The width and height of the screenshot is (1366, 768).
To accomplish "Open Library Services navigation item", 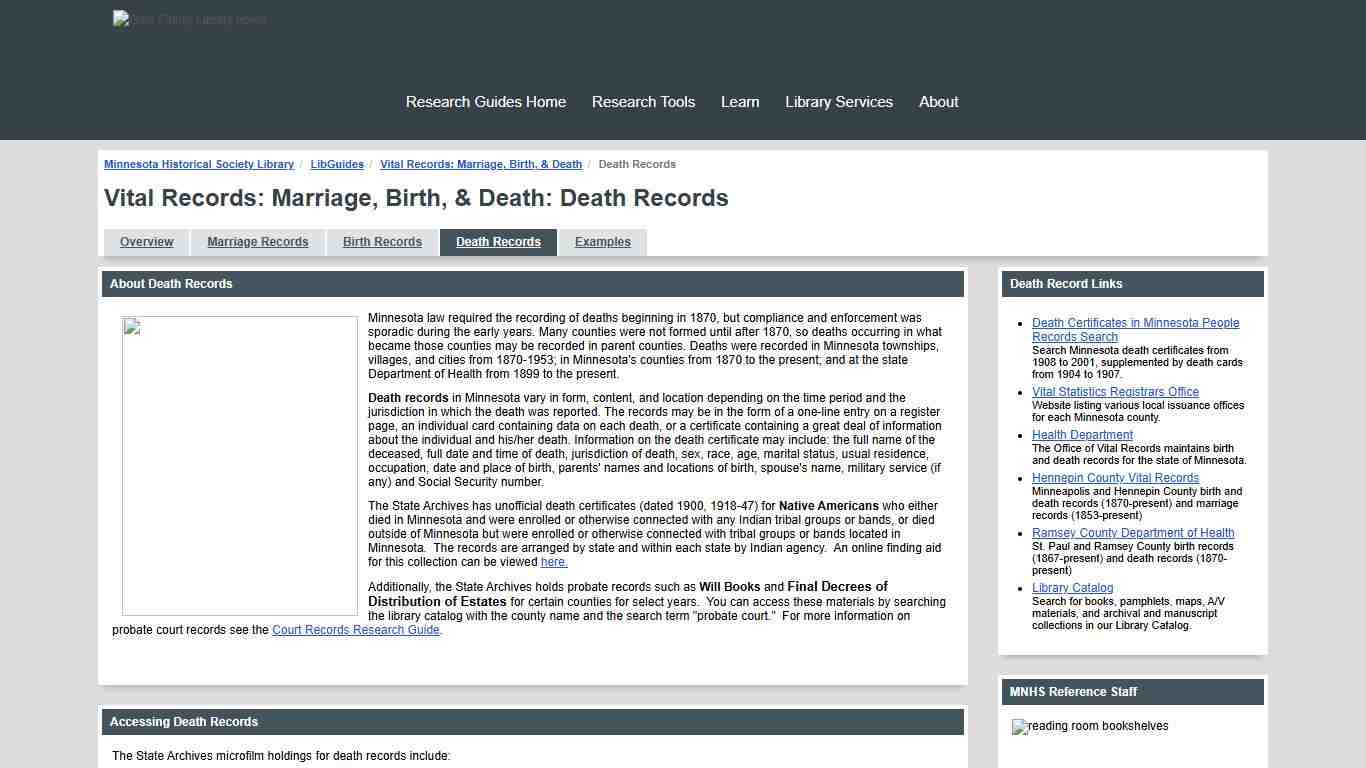I will tap(839, 101).
